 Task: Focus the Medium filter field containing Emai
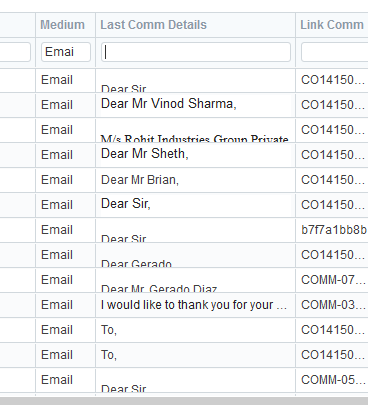[x=66, y=52]
